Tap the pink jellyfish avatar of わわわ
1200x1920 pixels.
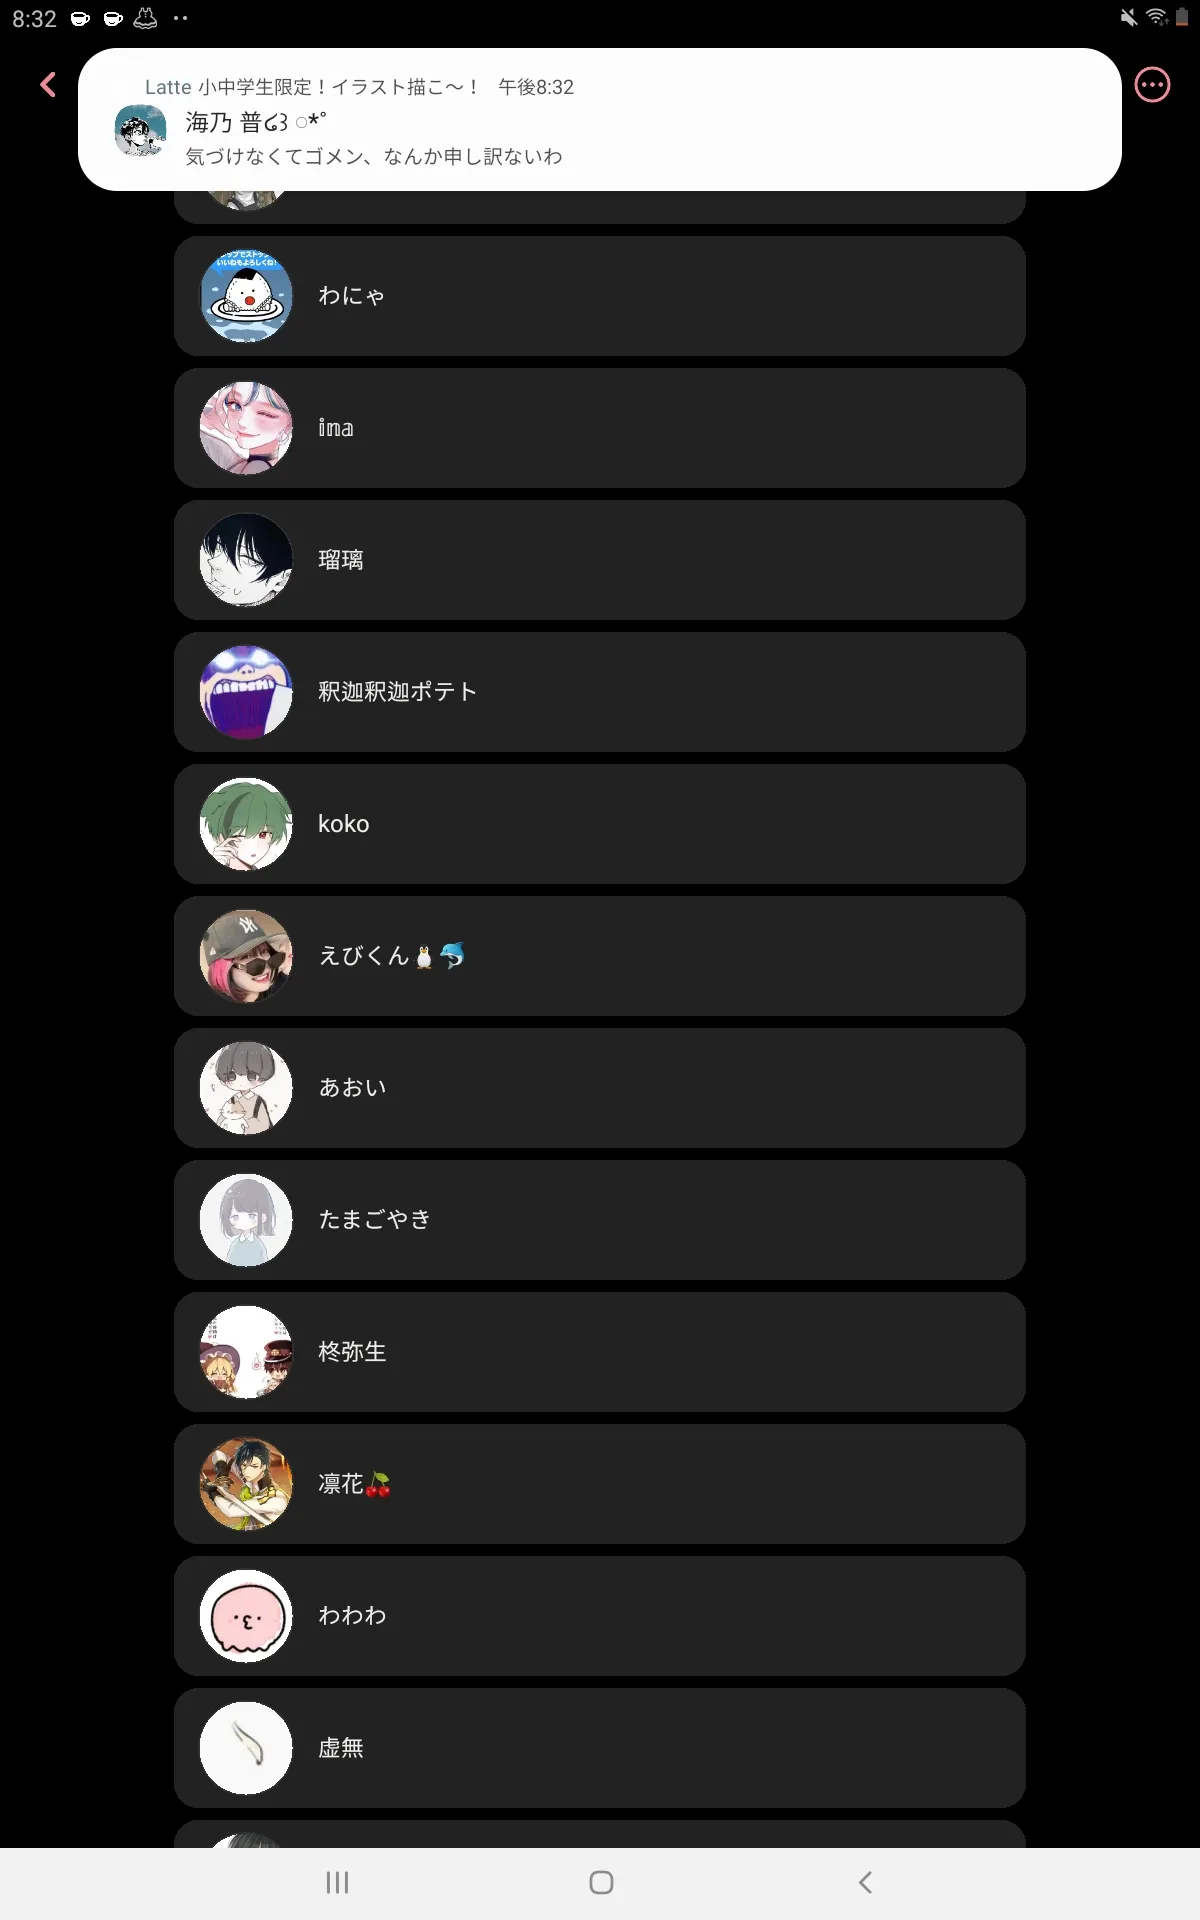(x=246, y=1616)
